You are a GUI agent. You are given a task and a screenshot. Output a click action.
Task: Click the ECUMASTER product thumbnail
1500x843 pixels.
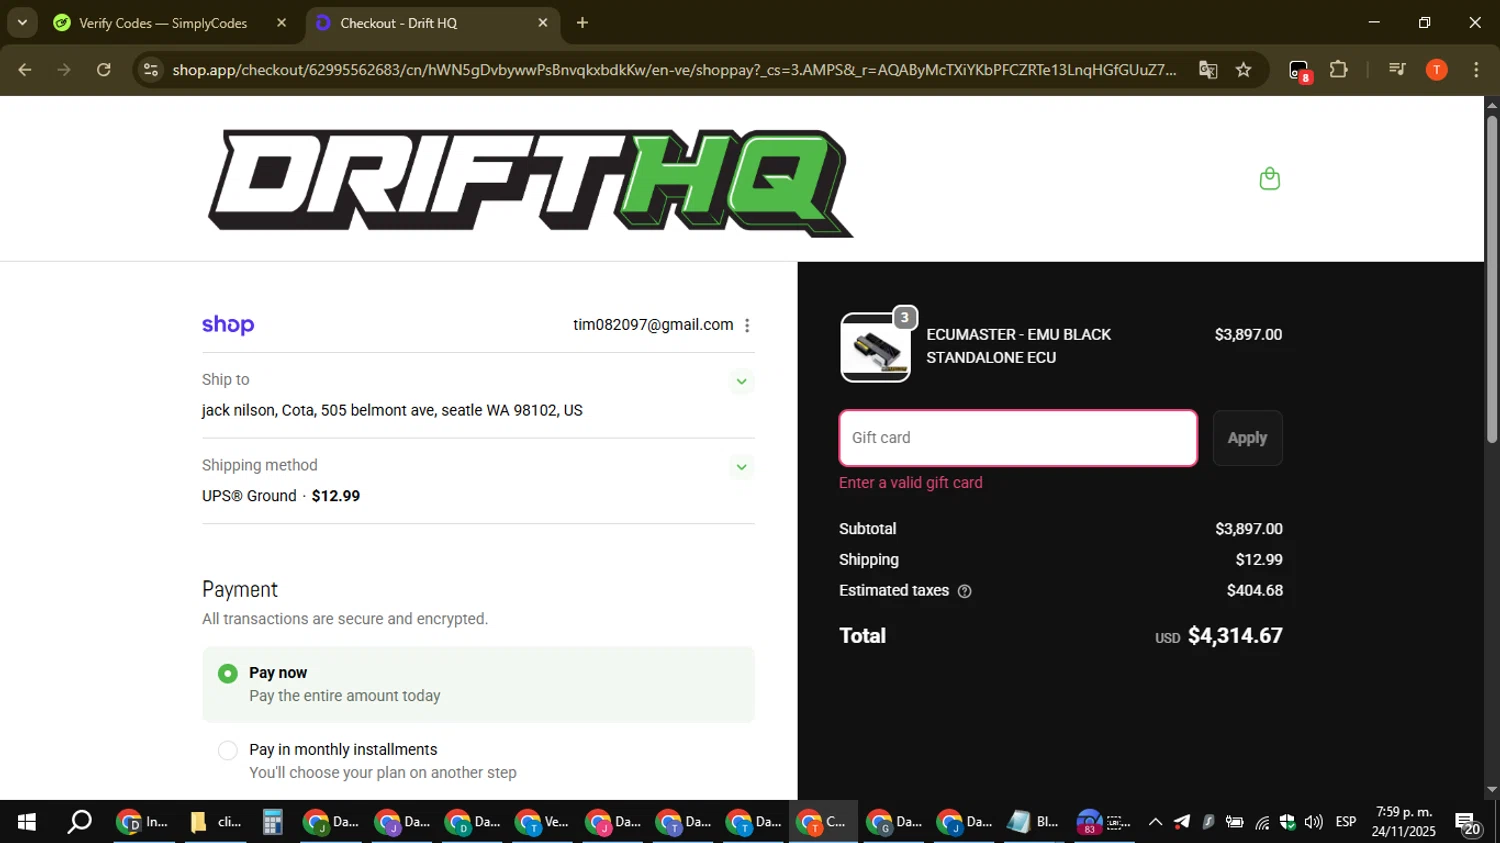pos(875,347)
